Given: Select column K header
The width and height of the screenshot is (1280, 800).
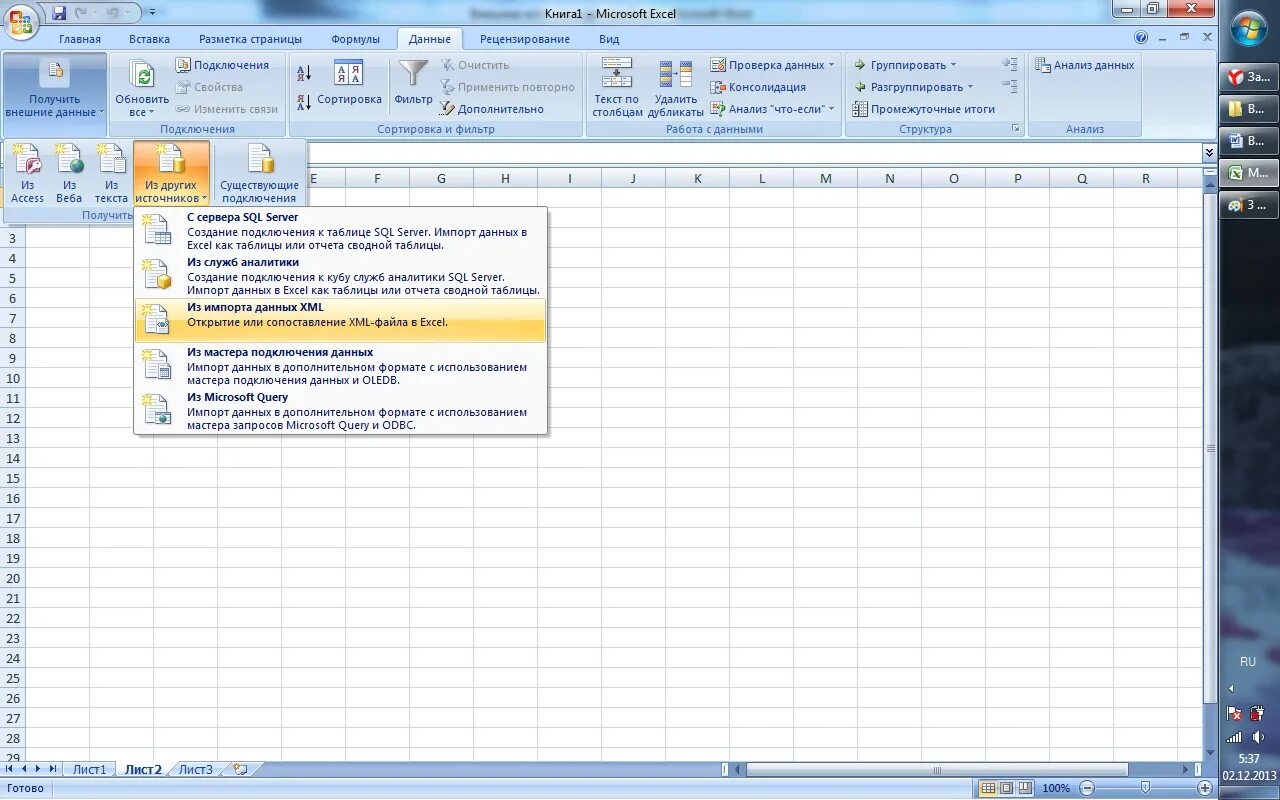Looking at the screenshot, I should coord(697,179).
